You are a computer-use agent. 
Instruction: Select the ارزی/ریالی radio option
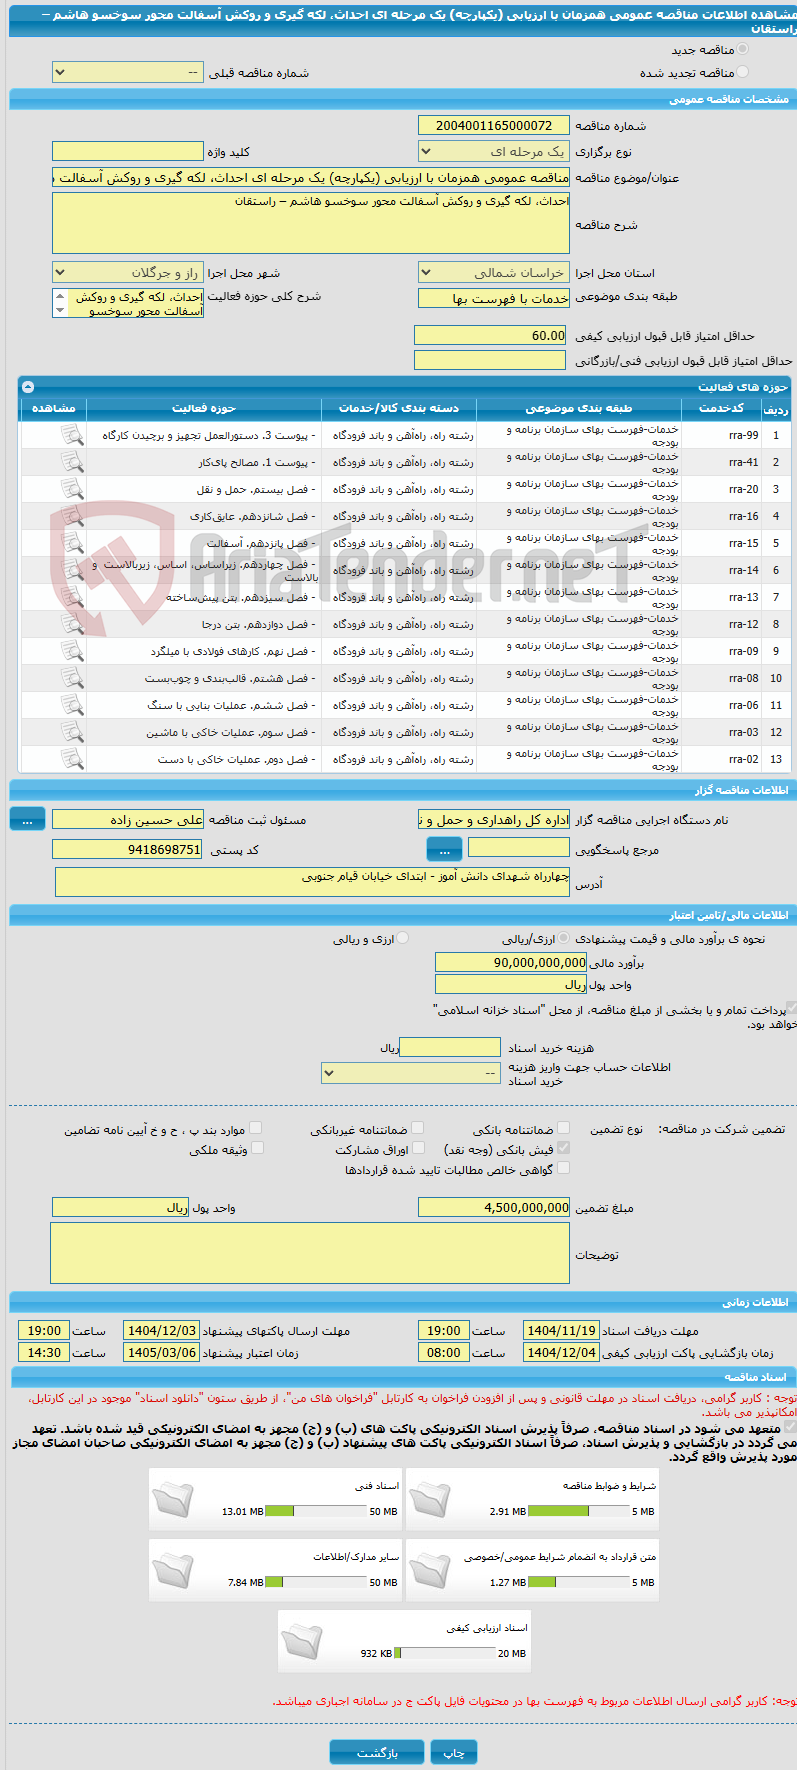(x=565, y=939)
